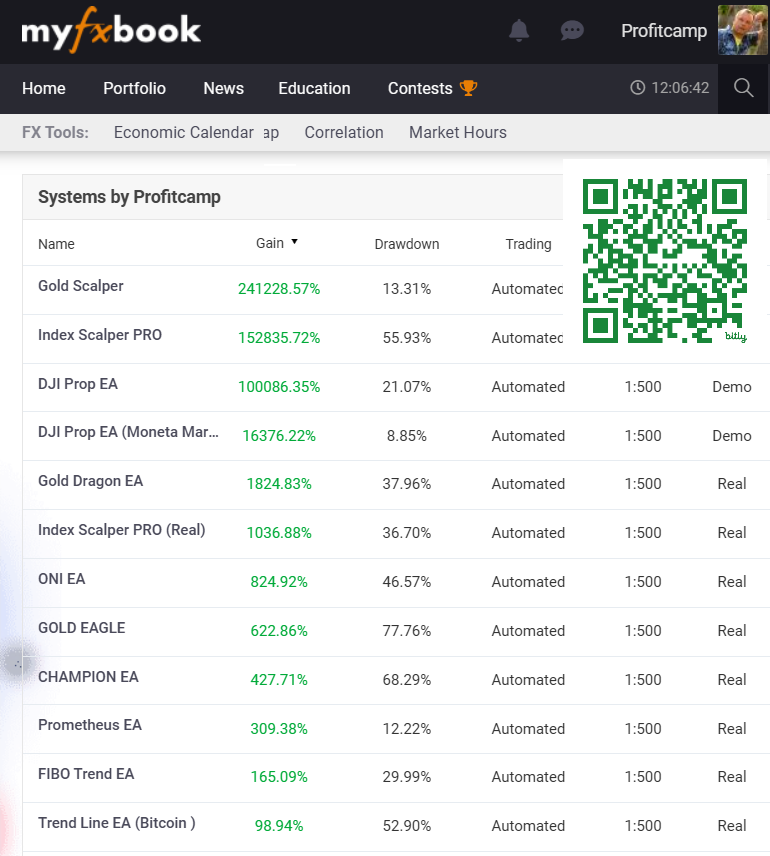Click the 16376.22% gain value
The height and width of the screenshot is (856, 770).
click(x=279, y=436)
